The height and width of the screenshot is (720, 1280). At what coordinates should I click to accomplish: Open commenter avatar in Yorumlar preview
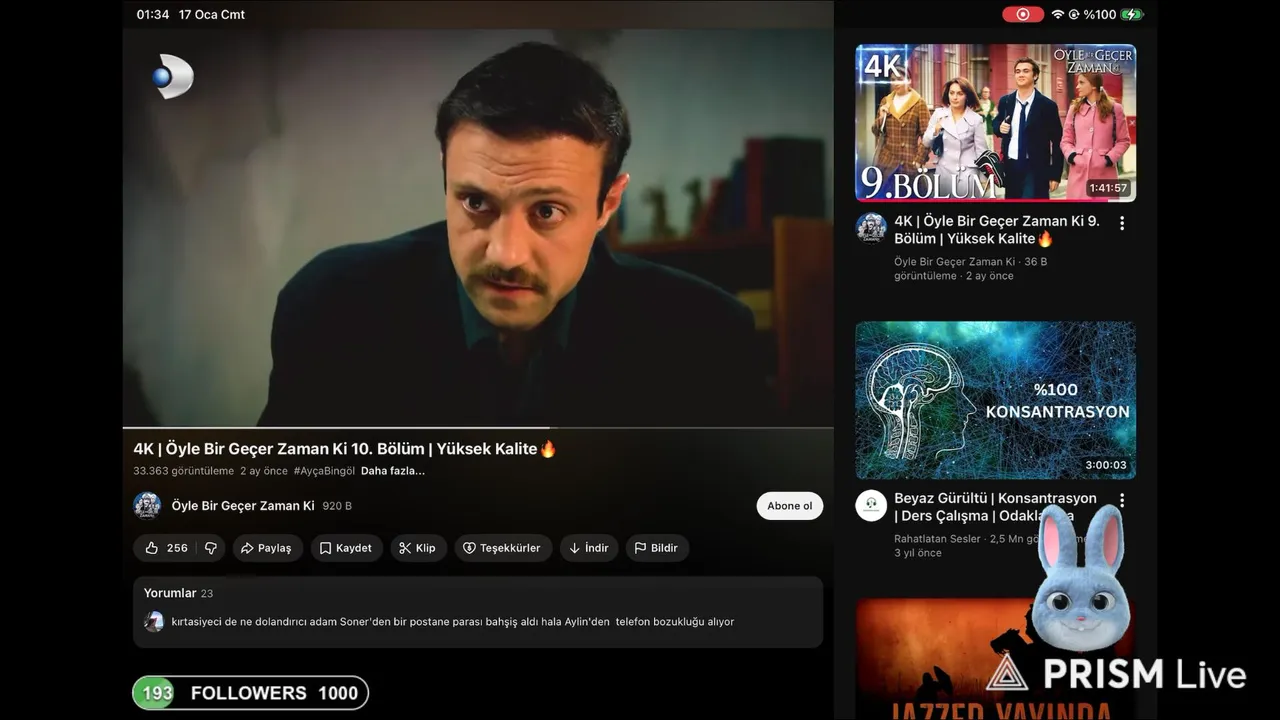pos(154,622)
